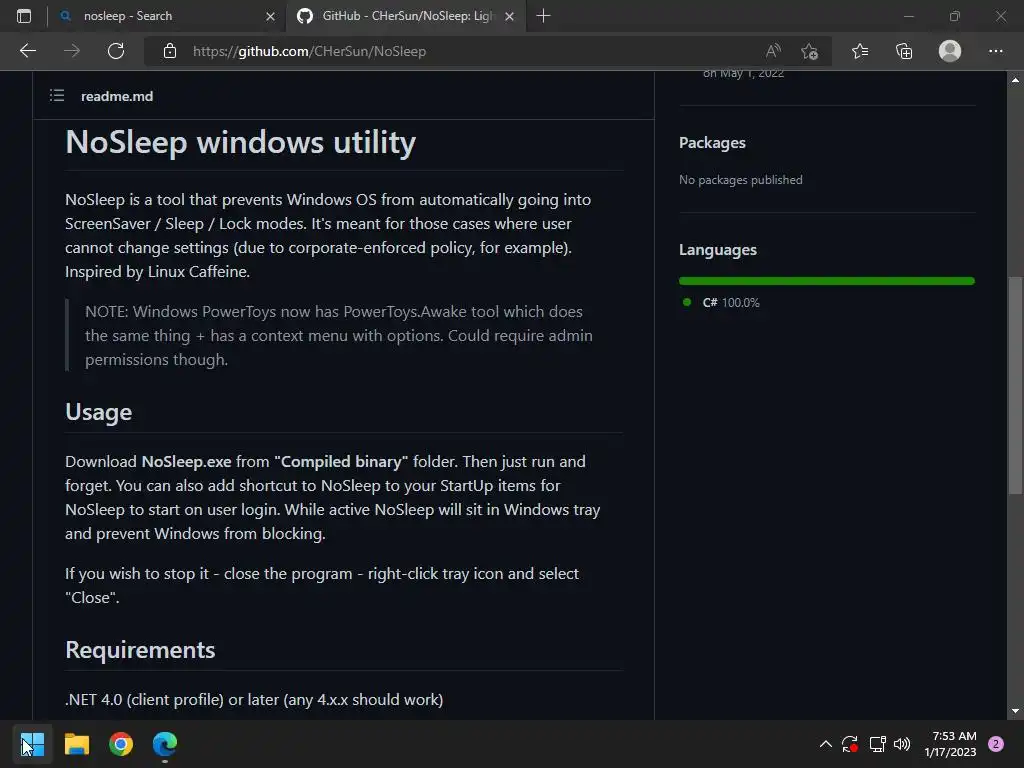1024x768 pixels.
Task: Open notification center badge
Action: (x=996, y=744)
